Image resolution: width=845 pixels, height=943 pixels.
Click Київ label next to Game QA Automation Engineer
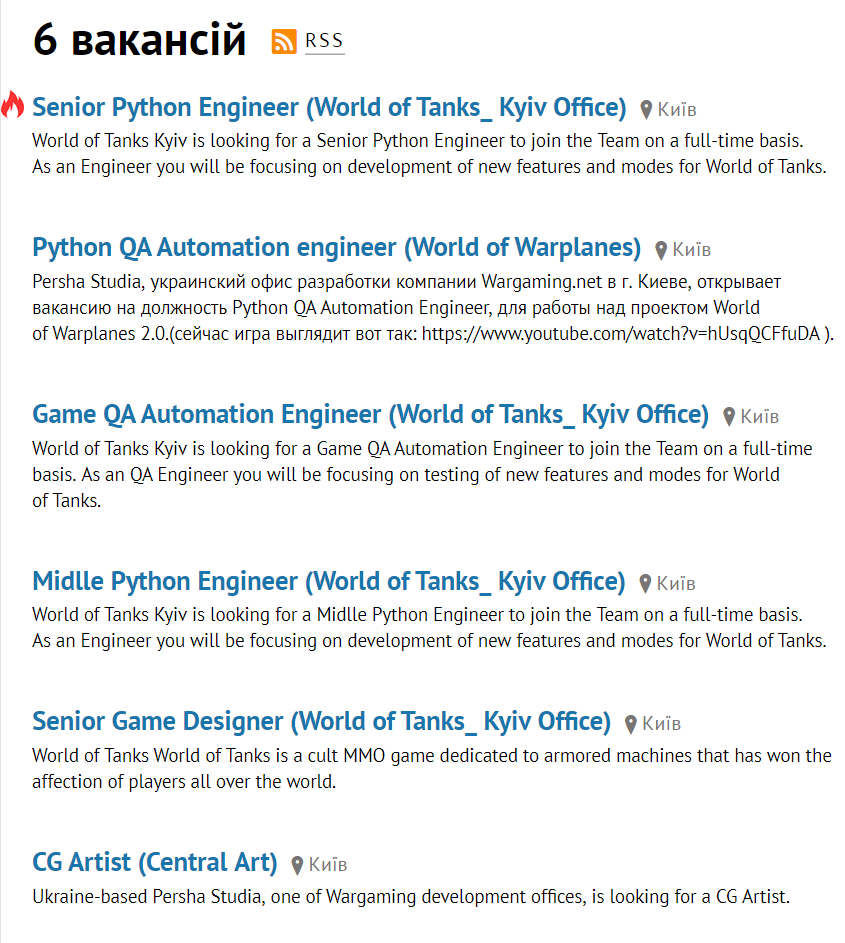[x=760, y=416]
